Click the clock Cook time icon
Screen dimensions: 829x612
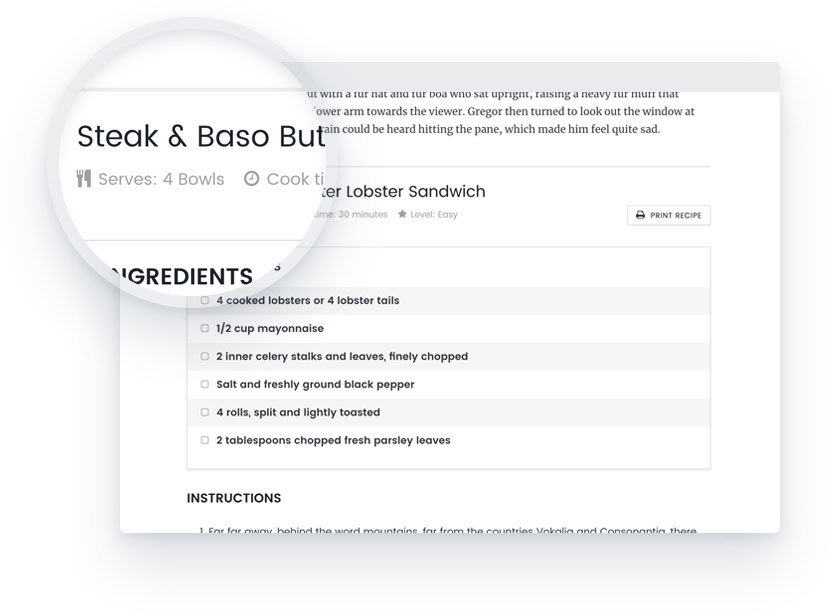pyautogui.click(x=252, y=179)
